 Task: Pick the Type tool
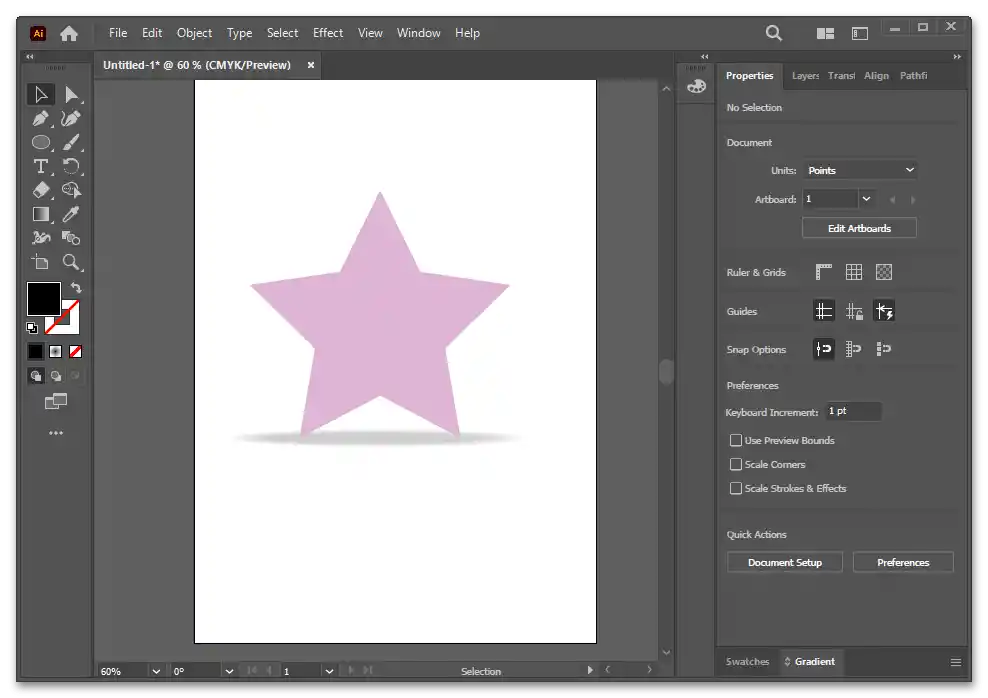point(40,166)
